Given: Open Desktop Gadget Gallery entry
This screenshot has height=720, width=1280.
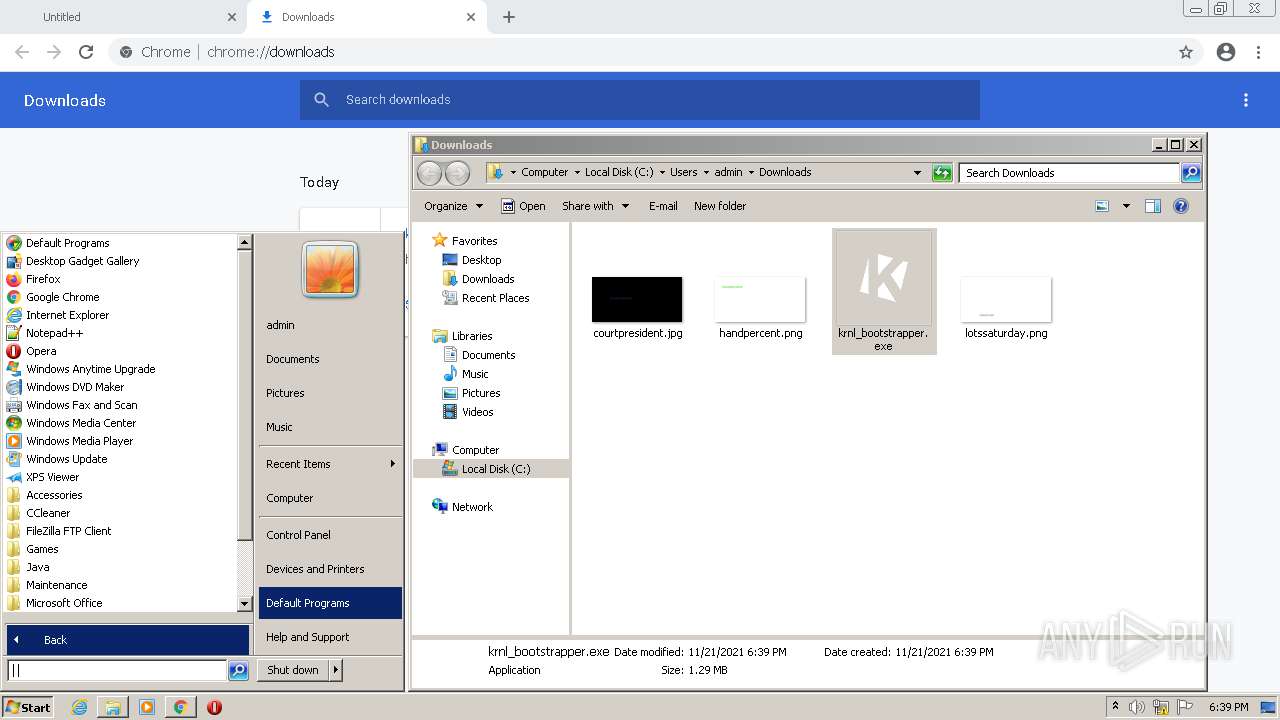Looking at the screenshot, I should coord(82,261).
